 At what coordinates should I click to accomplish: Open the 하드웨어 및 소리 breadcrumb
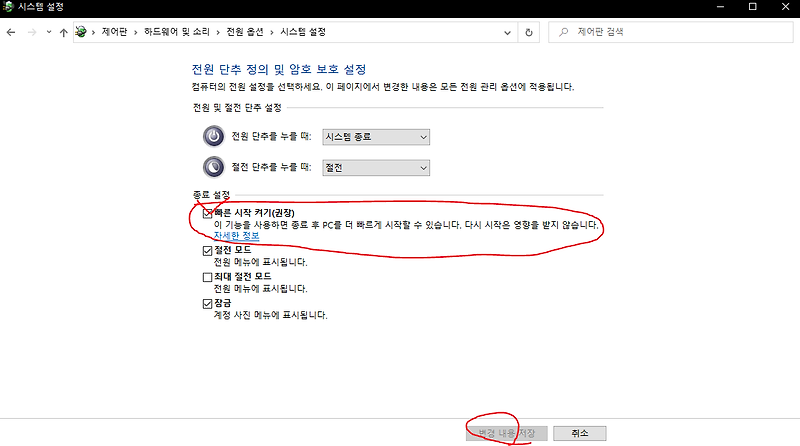click(177, 32)
